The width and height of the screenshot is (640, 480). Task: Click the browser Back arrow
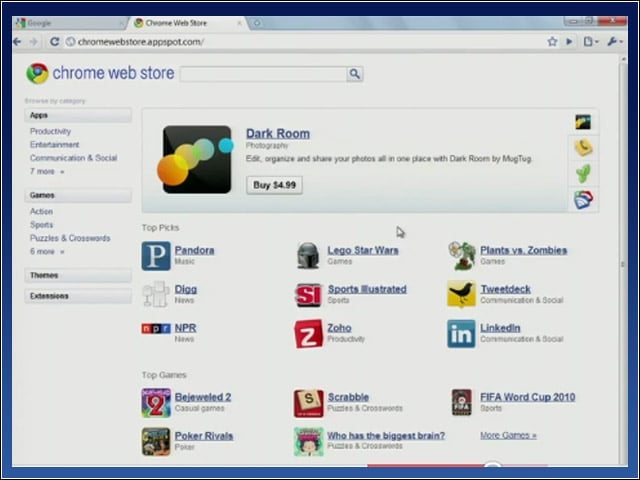(x=17, y=42)
